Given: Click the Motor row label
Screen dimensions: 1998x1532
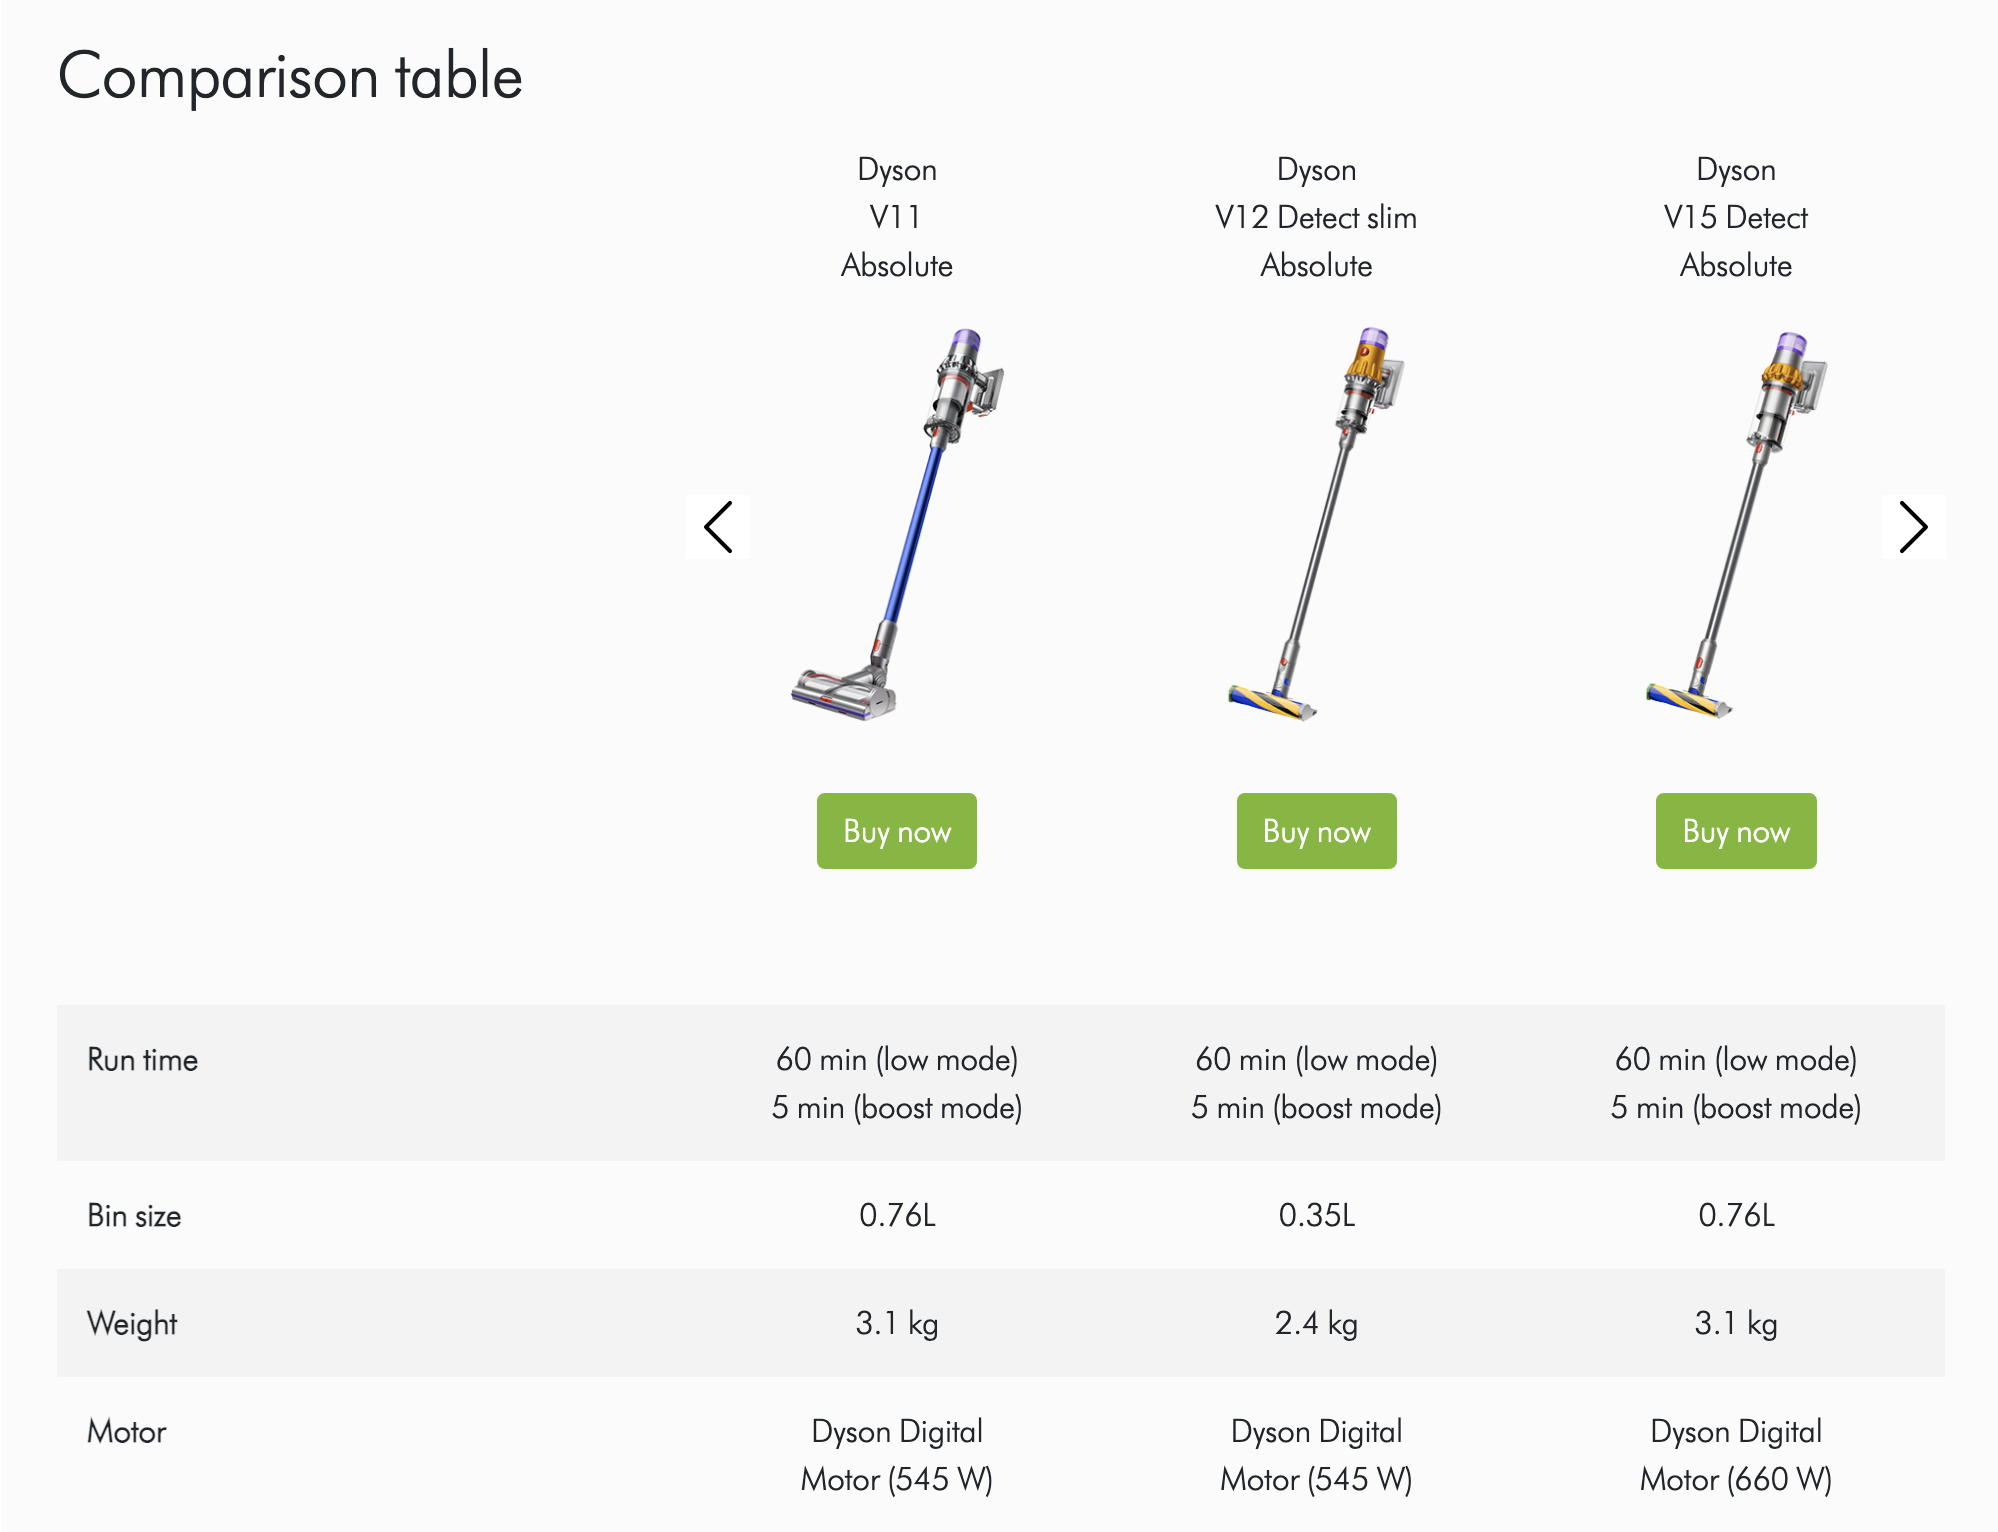Looking at the screenshot, I should click(x=127, y=1431).
